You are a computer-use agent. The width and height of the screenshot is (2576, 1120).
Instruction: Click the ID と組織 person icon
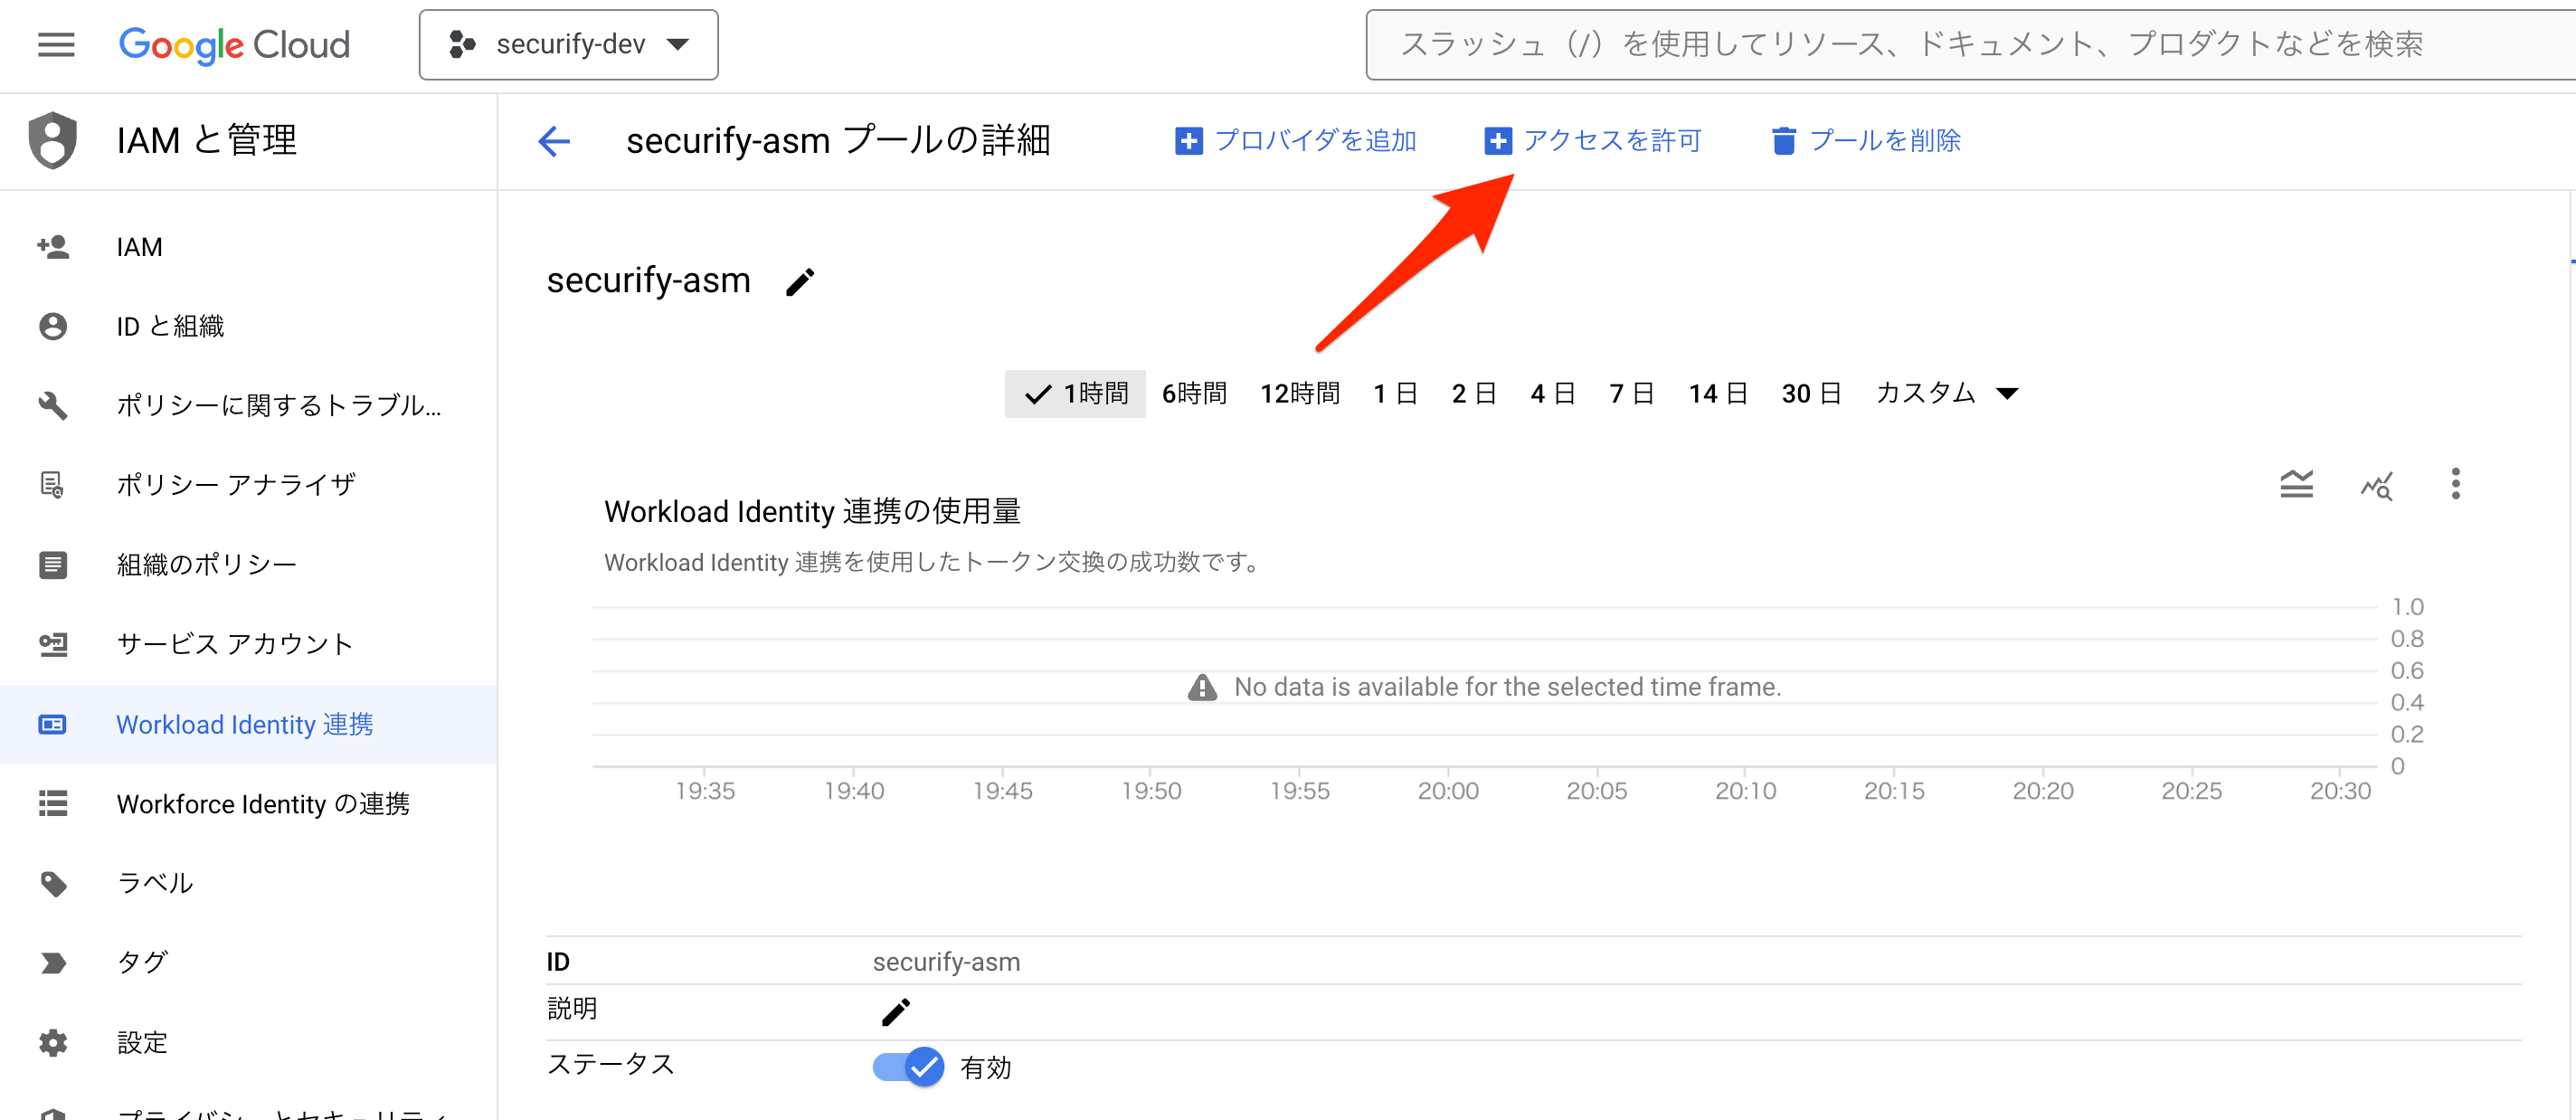[x=52, y=326]
